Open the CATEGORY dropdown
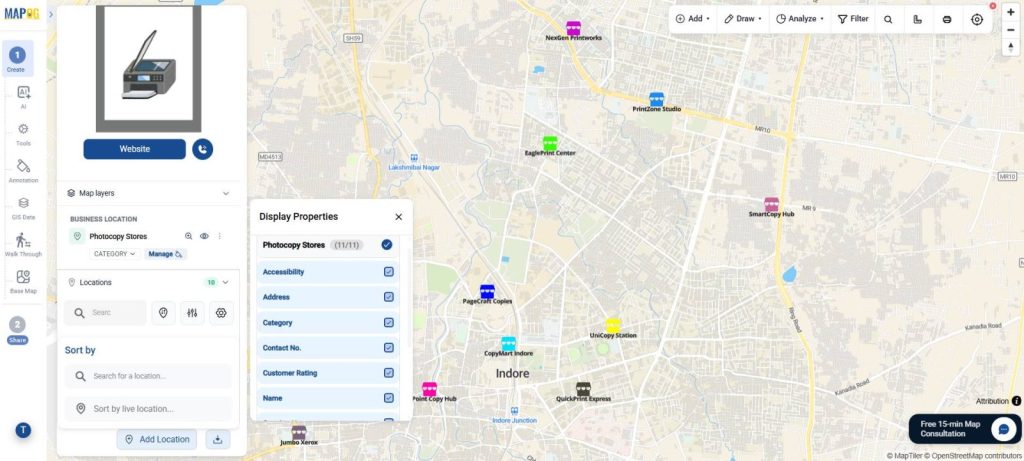The width and height of the screenshot is (1024, 461). click(114, 254)
